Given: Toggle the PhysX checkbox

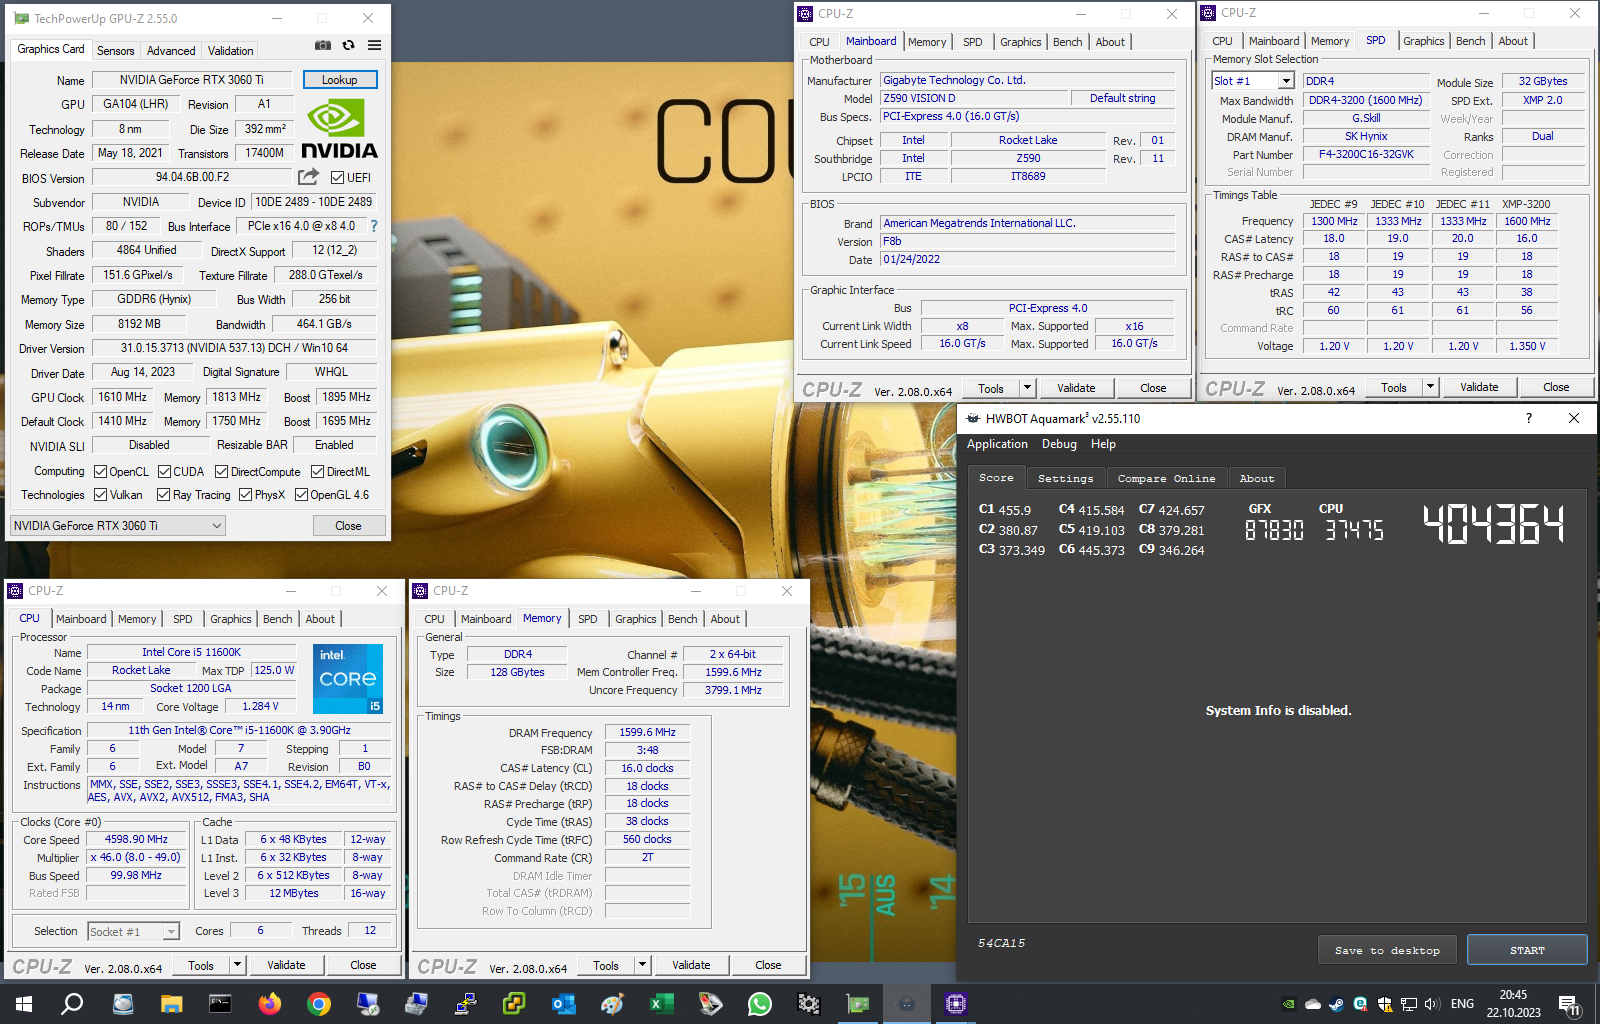Looking at the screenshot, I should pos(245,495).
